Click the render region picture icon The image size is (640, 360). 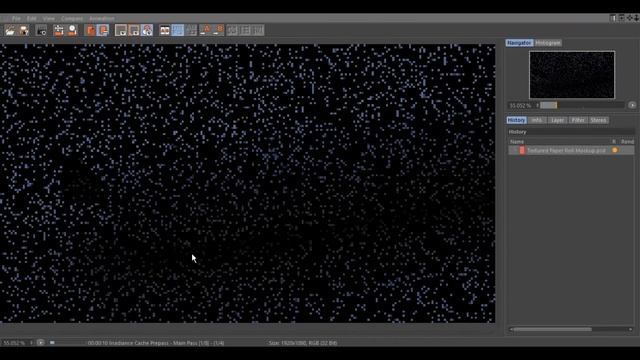coord(120,30)
